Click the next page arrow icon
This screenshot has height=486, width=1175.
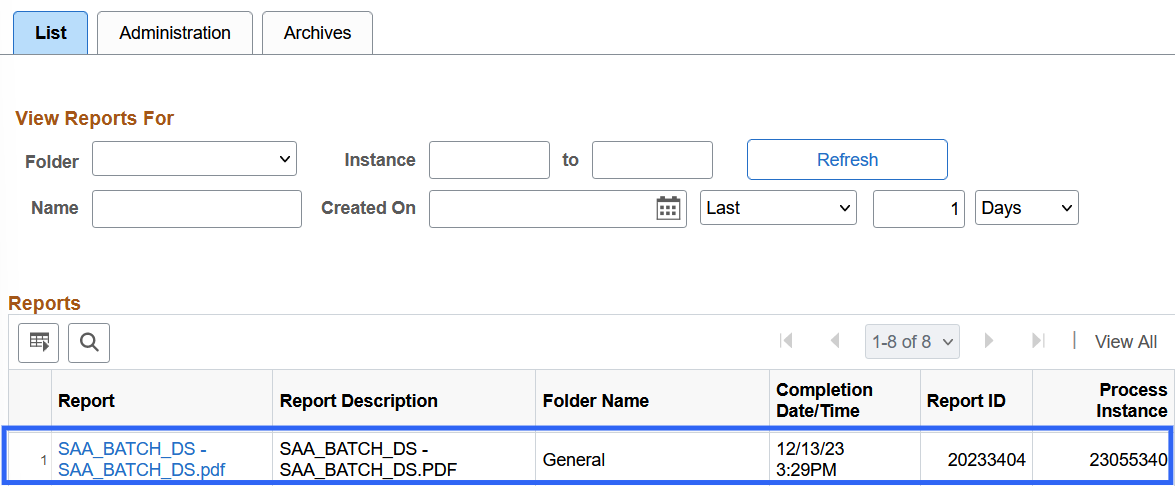tap(989, 341)
